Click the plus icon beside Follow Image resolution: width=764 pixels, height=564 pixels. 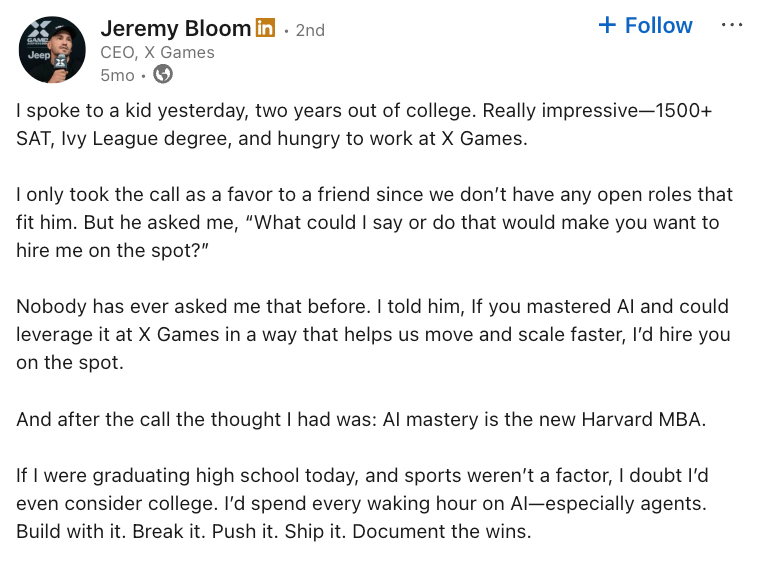click(607, 26)
